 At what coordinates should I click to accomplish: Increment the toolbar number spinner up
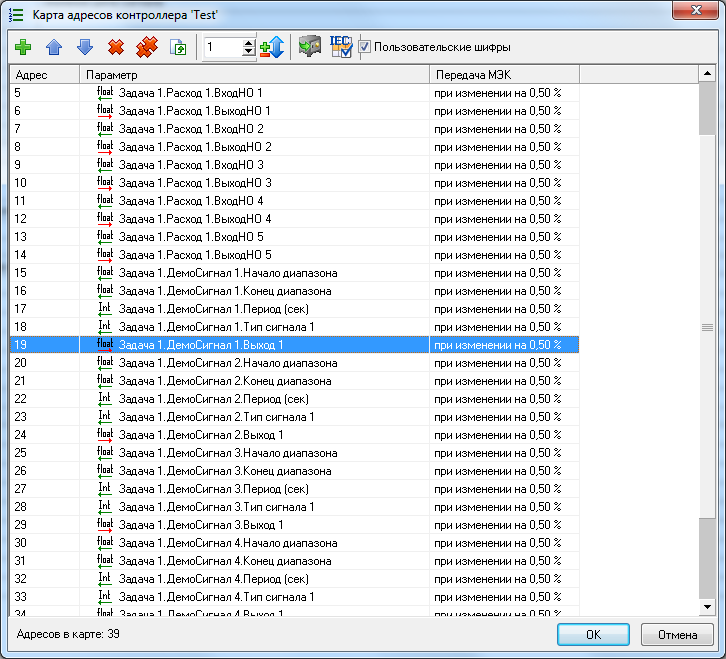tap(249, 42)
